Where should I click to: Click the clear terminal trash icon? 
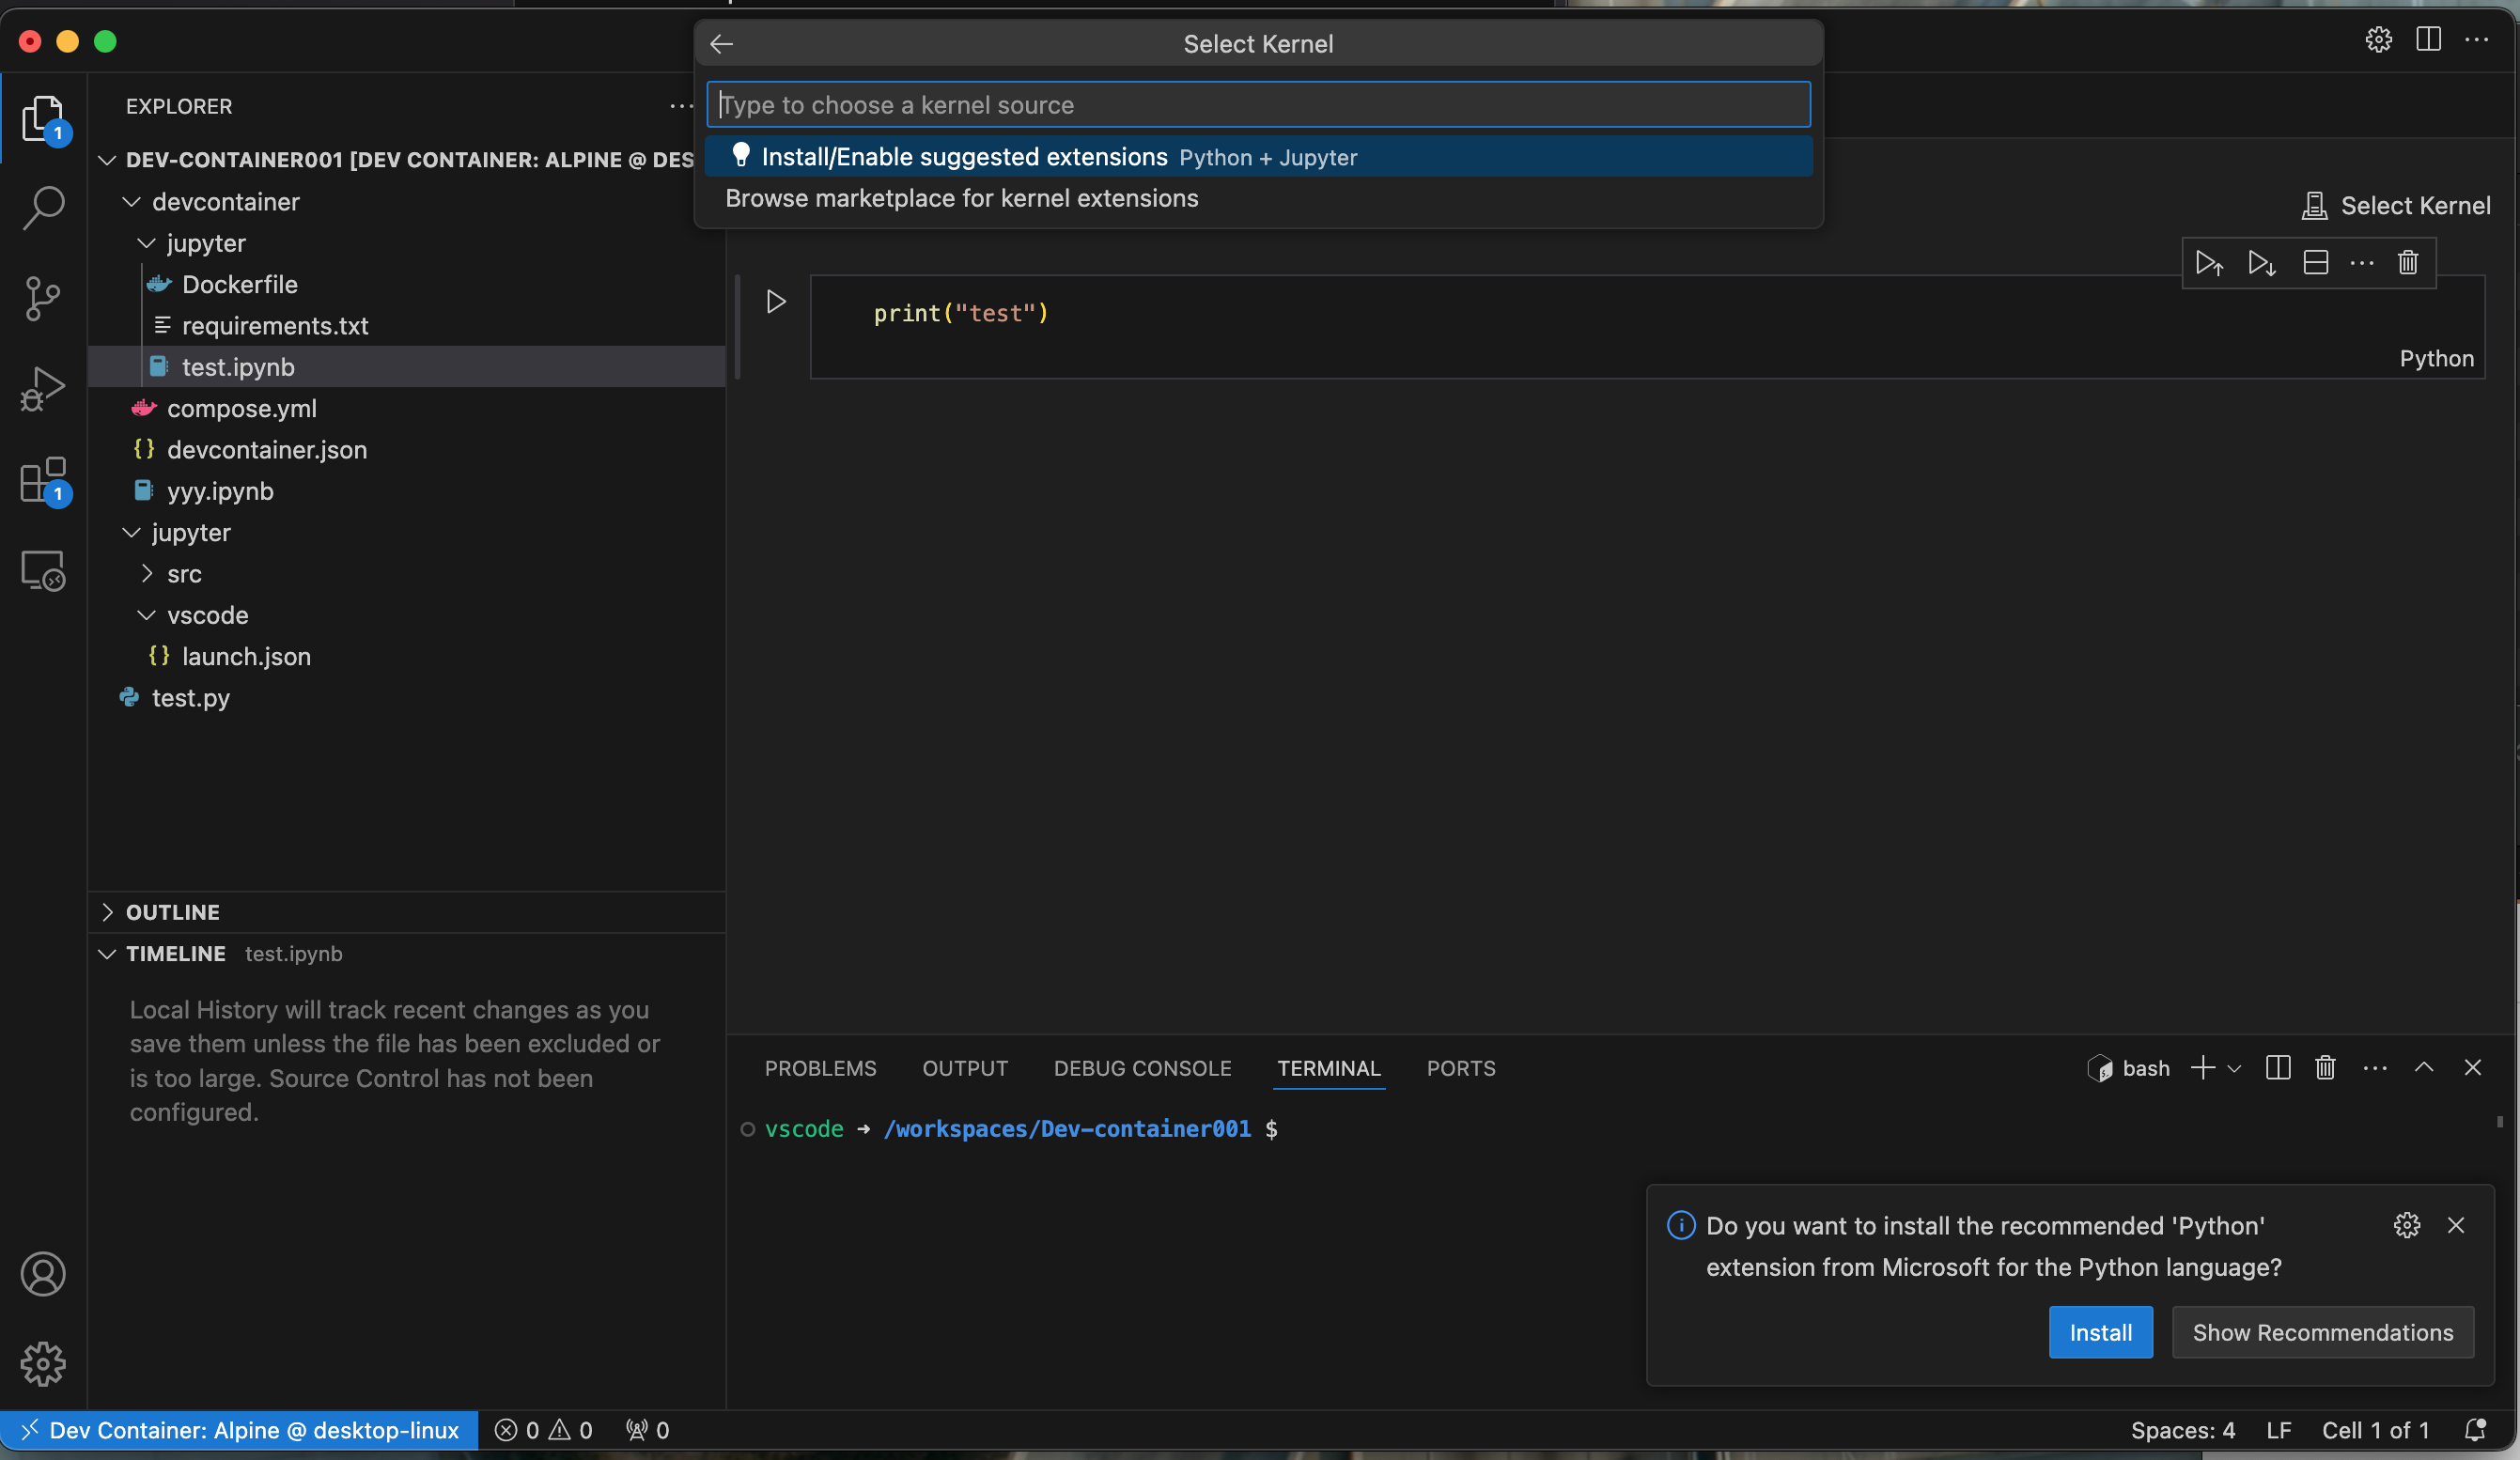[2324, 1065]
